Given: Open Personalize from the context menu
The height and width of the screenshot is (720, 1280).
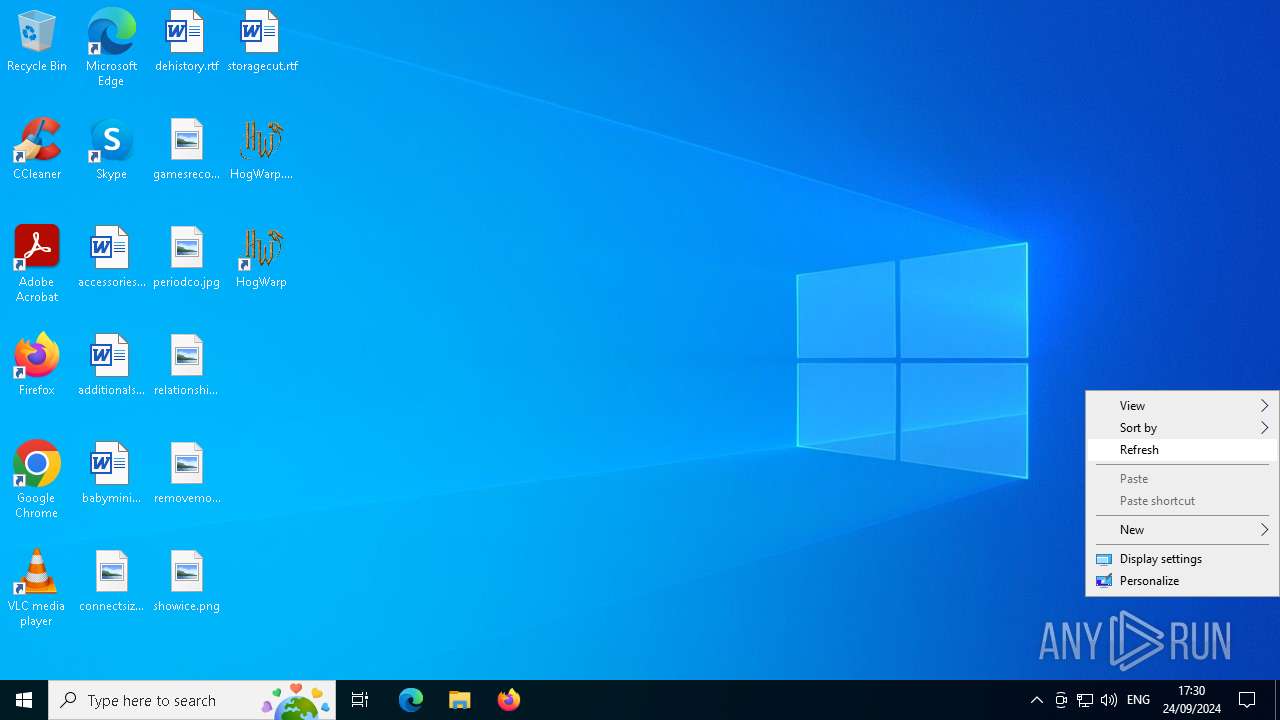Looking at the screenshot, I should point(1182,581).
